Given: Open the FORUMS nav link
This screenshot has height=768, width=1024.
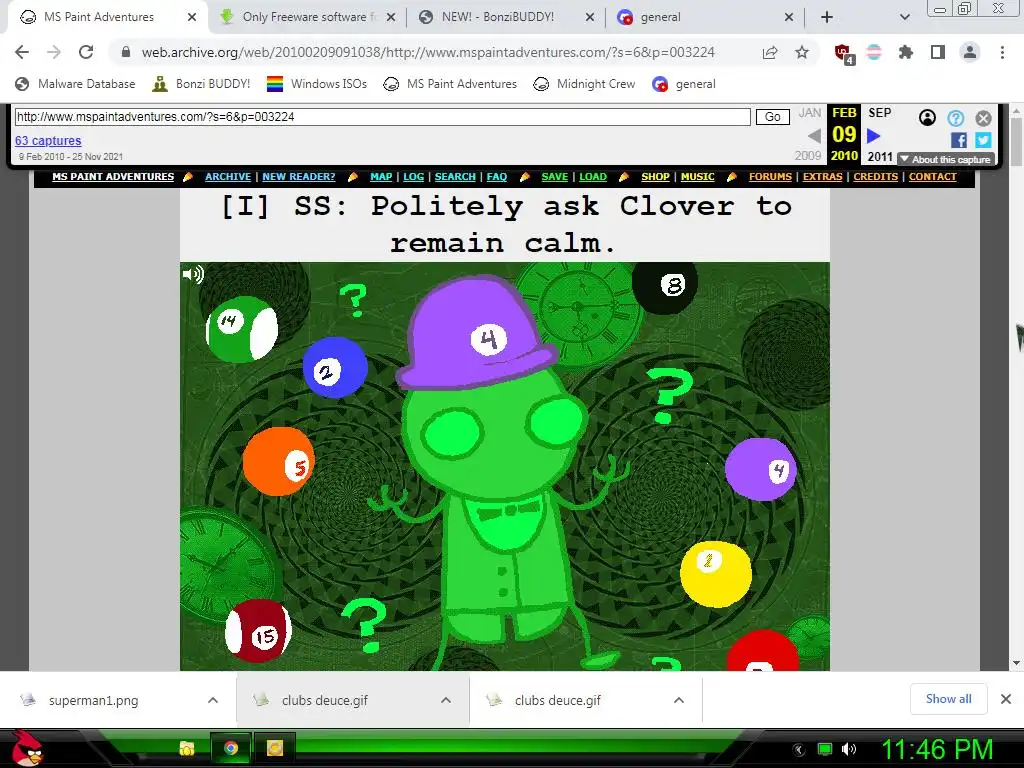Looking at the screenshot, I should pyautogui.click(x=770, y=177).
